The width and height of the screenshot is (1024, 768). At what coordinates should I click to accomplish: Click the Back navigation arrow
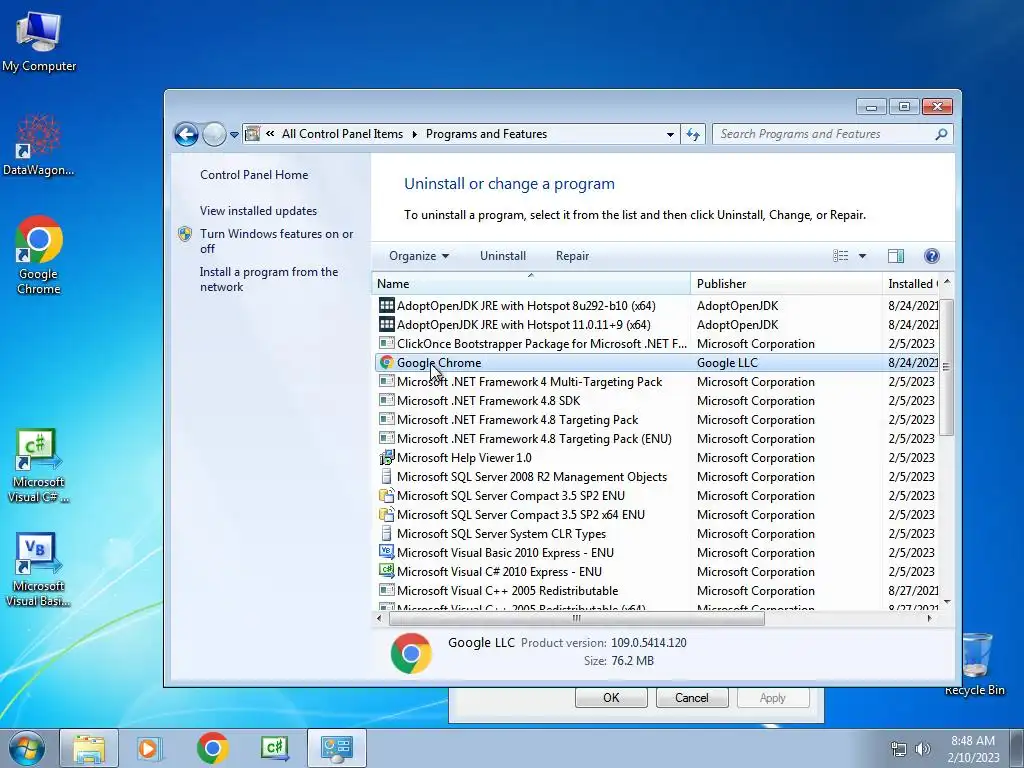pyautogui.click(x=186, y=135)
